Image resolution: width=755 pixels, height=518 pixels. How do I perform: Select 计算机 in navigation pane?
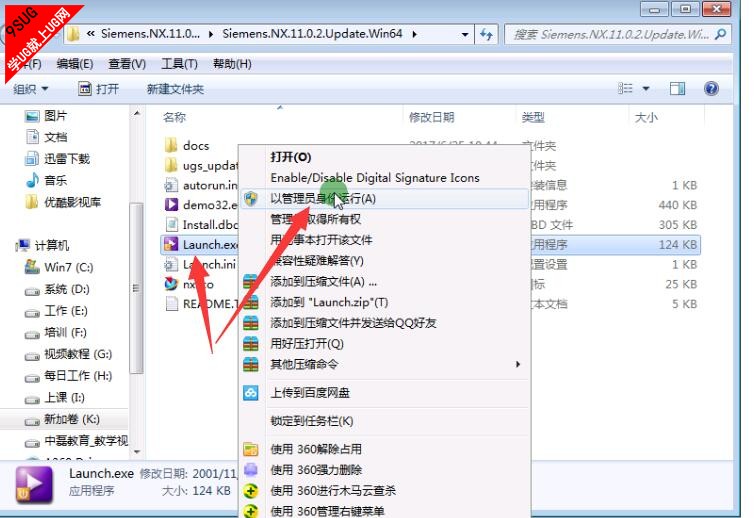tap(42, 246)
